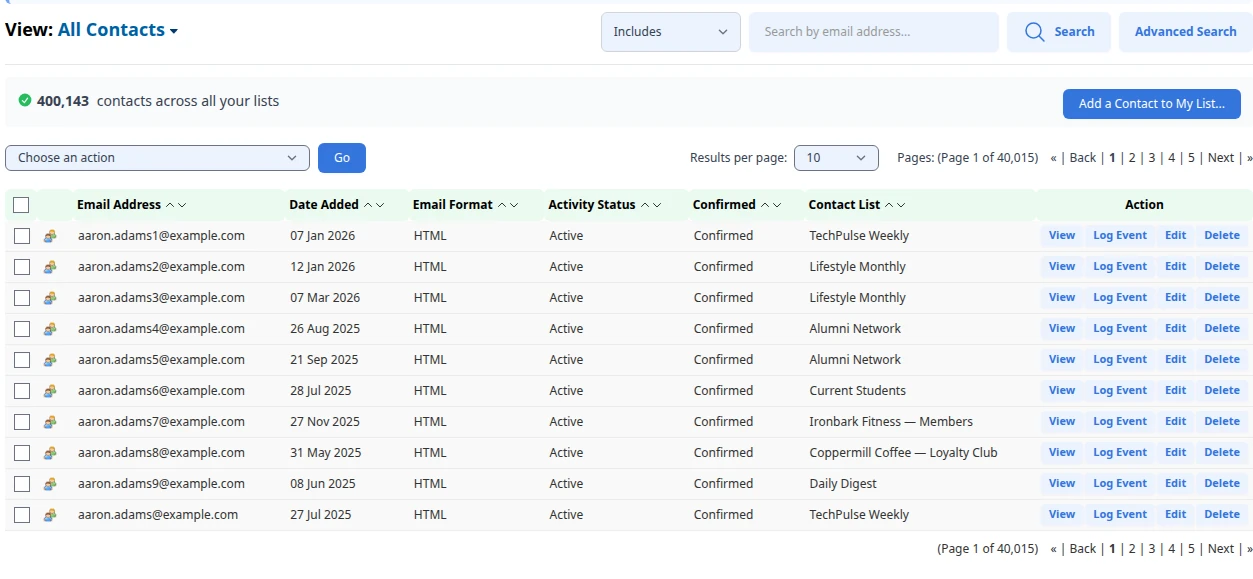Sort Email Address column ascending with up arrow
The height and width of the screenshot is (579, 1253).
tap(170, 205)
